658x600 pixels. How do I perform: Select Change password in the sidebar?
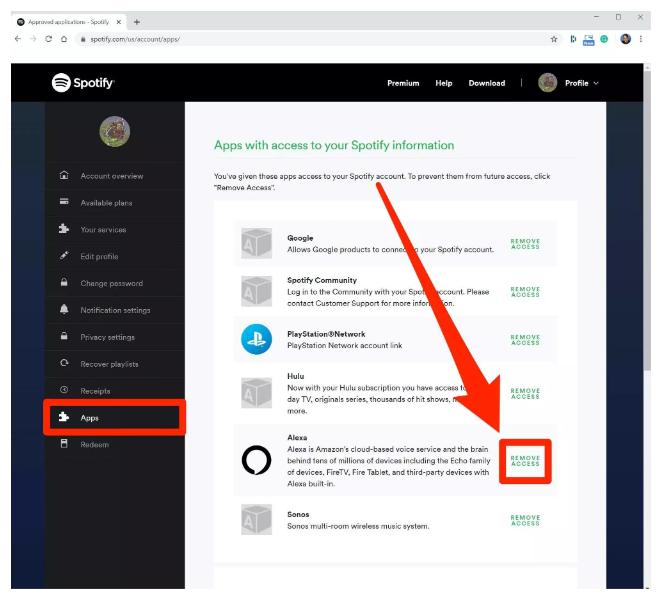coord(112,283)
